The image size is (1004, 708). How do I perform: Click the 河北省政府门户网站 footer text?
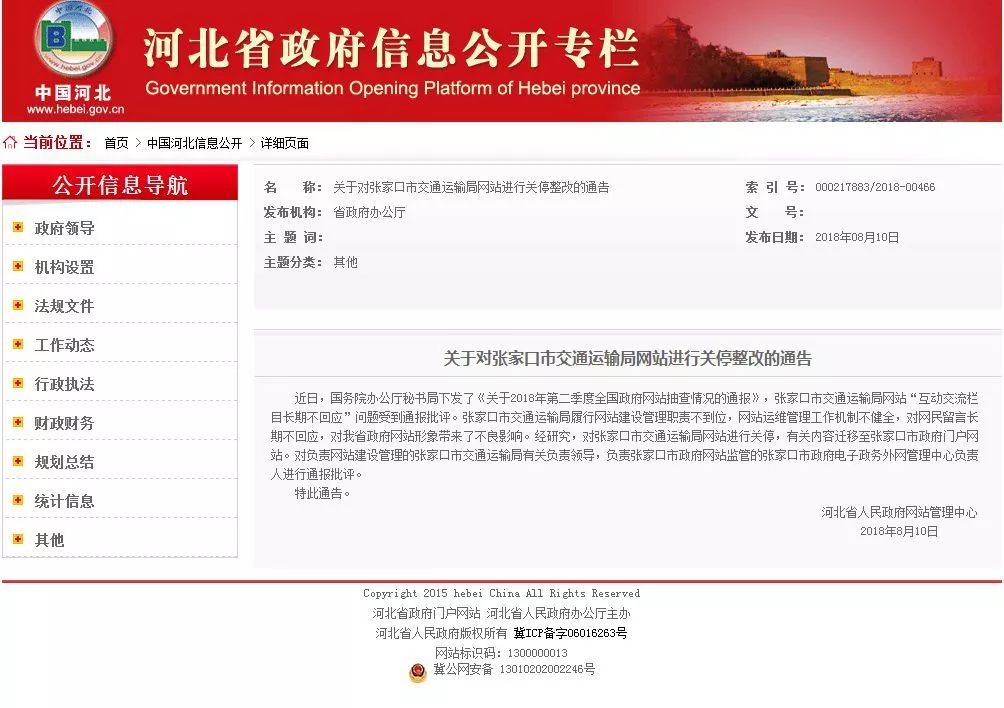click(x=426, y=613)
